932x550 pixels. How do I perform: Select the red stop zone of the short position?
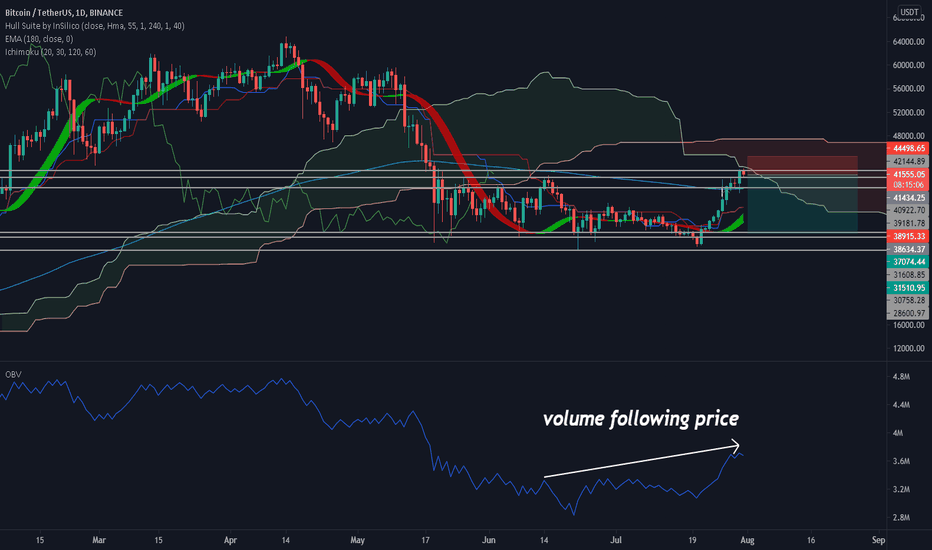pos(802,165)
